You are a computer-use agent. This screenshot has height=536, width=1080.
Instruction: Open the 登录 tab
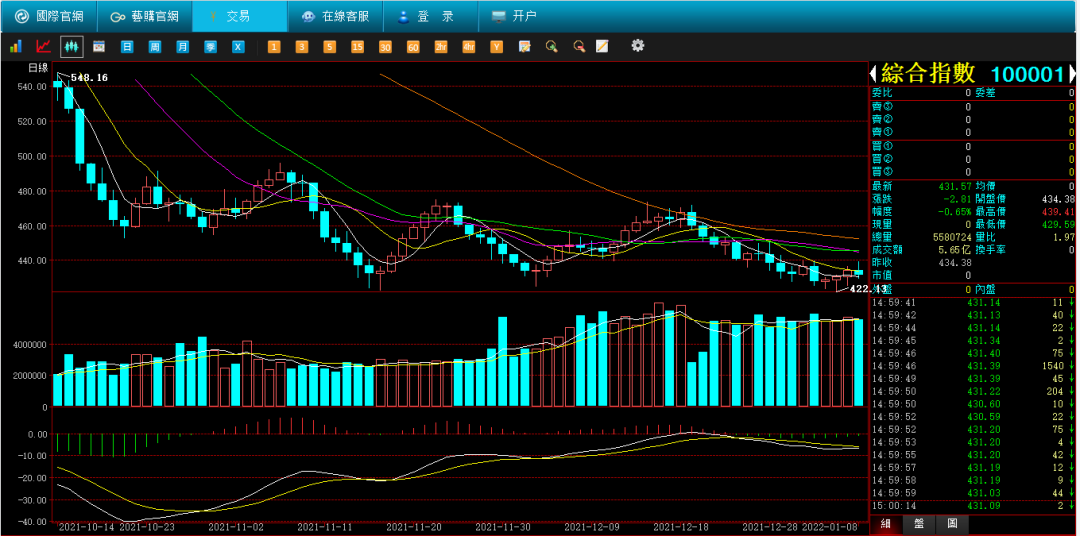tap(430, 16)
